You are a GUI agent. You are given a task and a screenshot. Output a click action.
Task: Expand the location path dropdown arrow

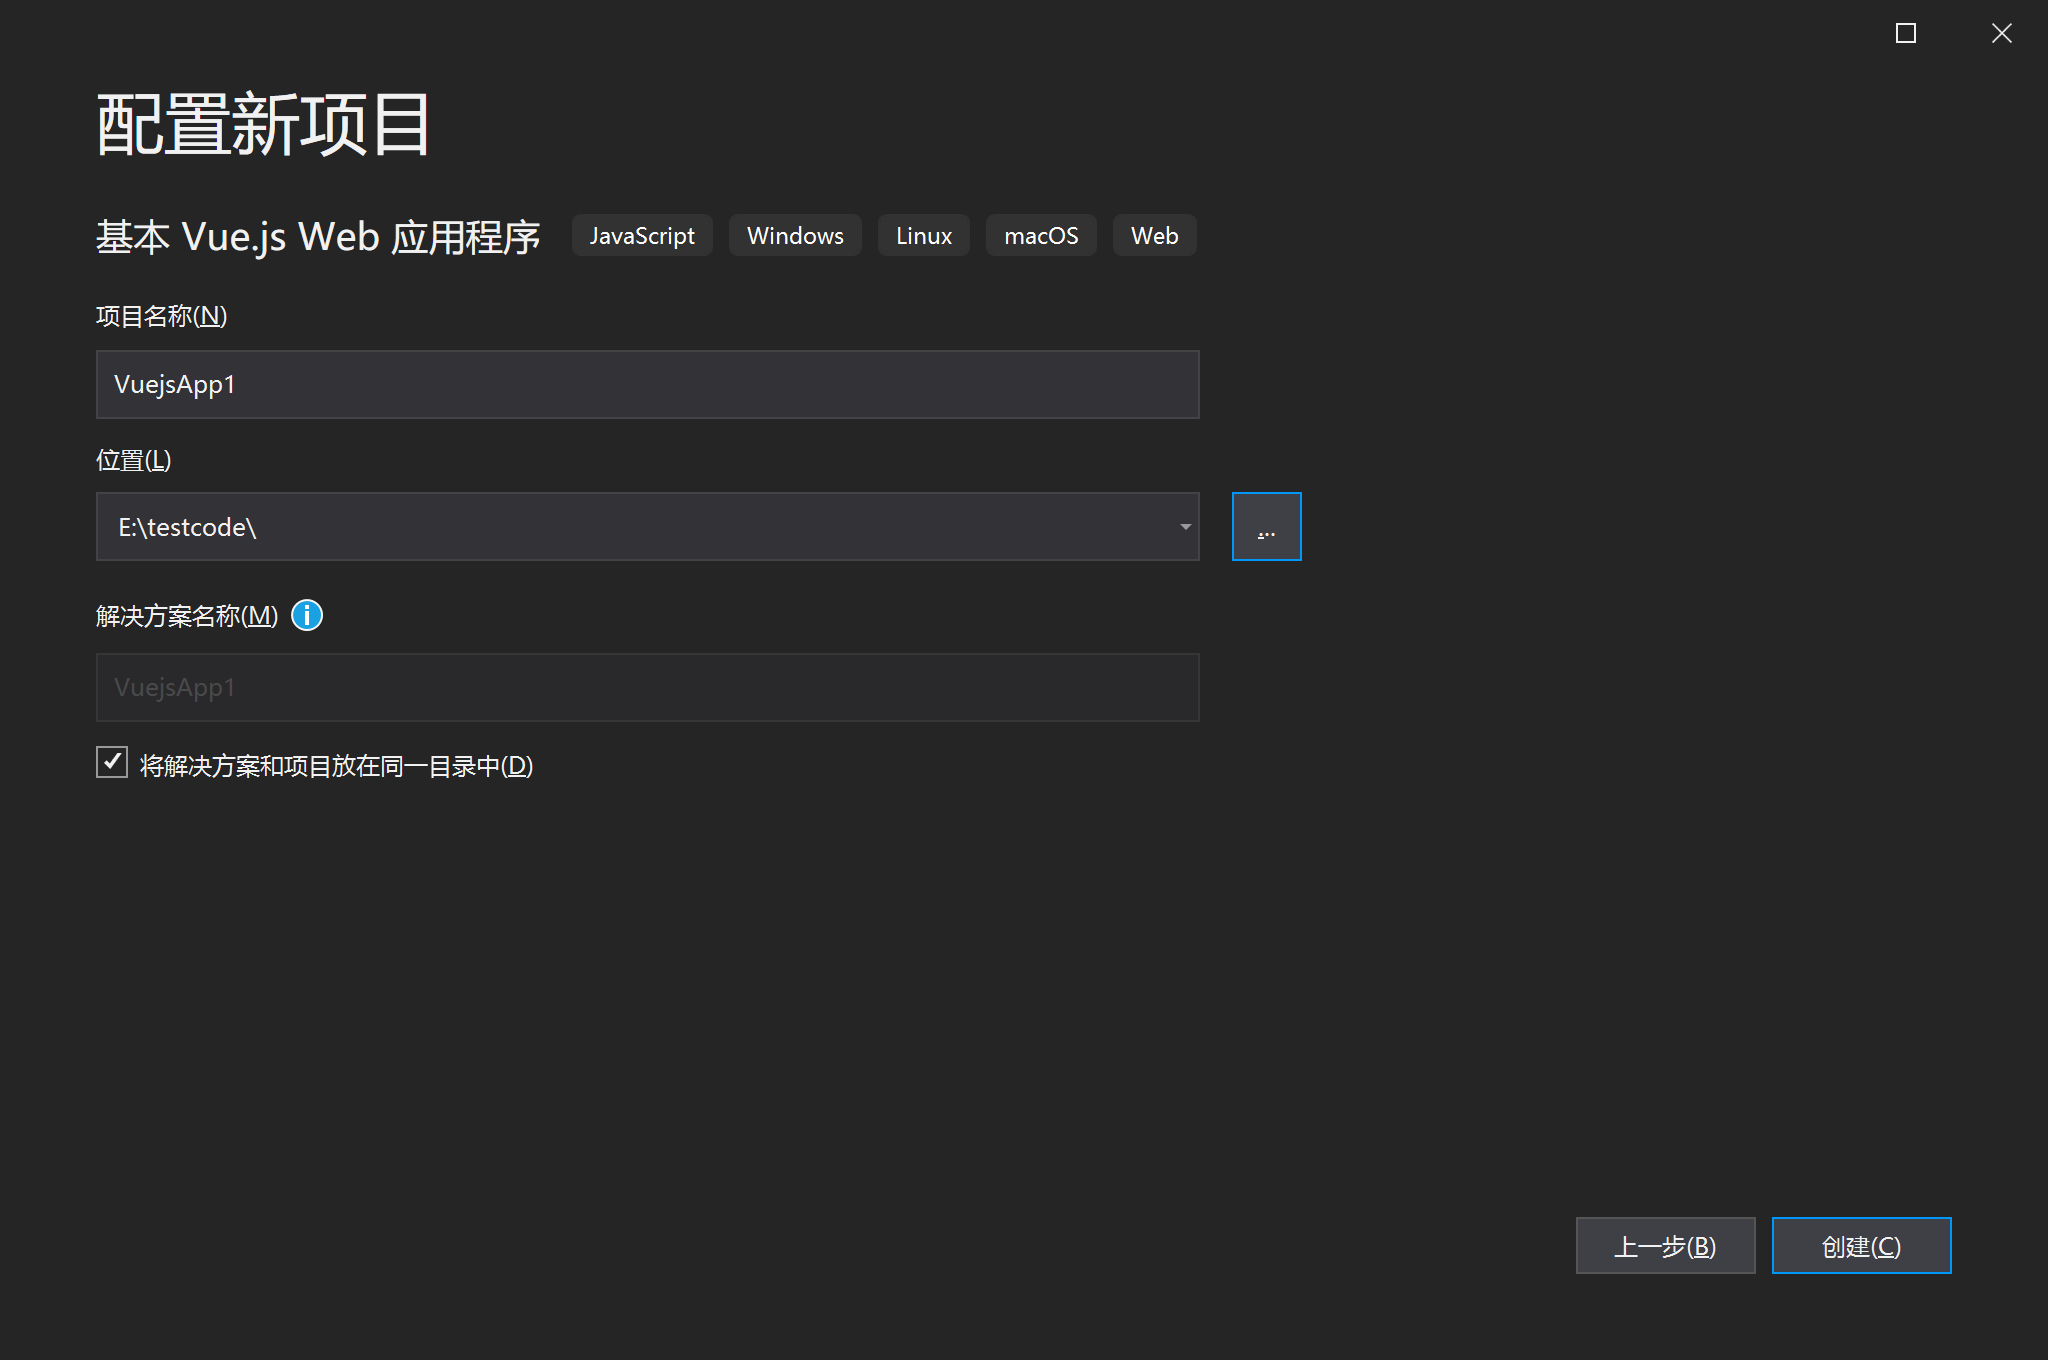(x=1185, y=527)
